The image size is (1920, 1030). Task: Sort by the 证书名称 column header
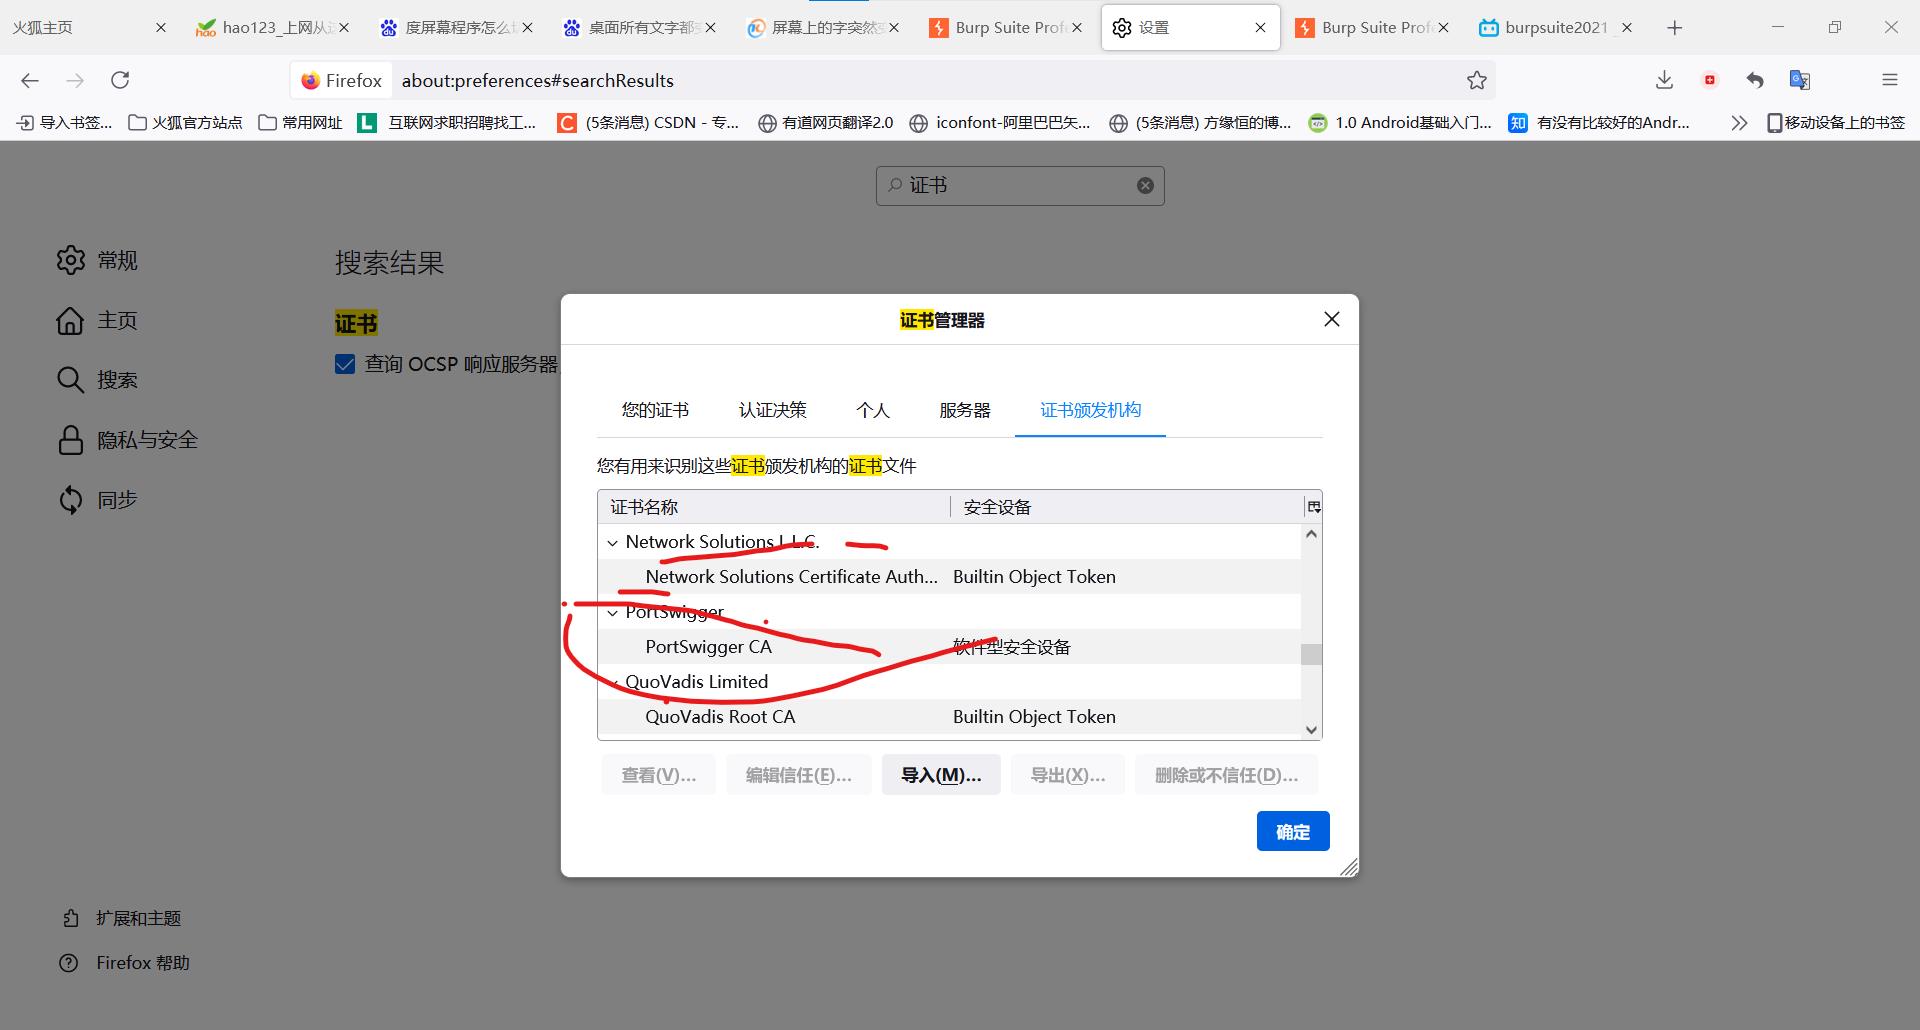coord(774,507)
